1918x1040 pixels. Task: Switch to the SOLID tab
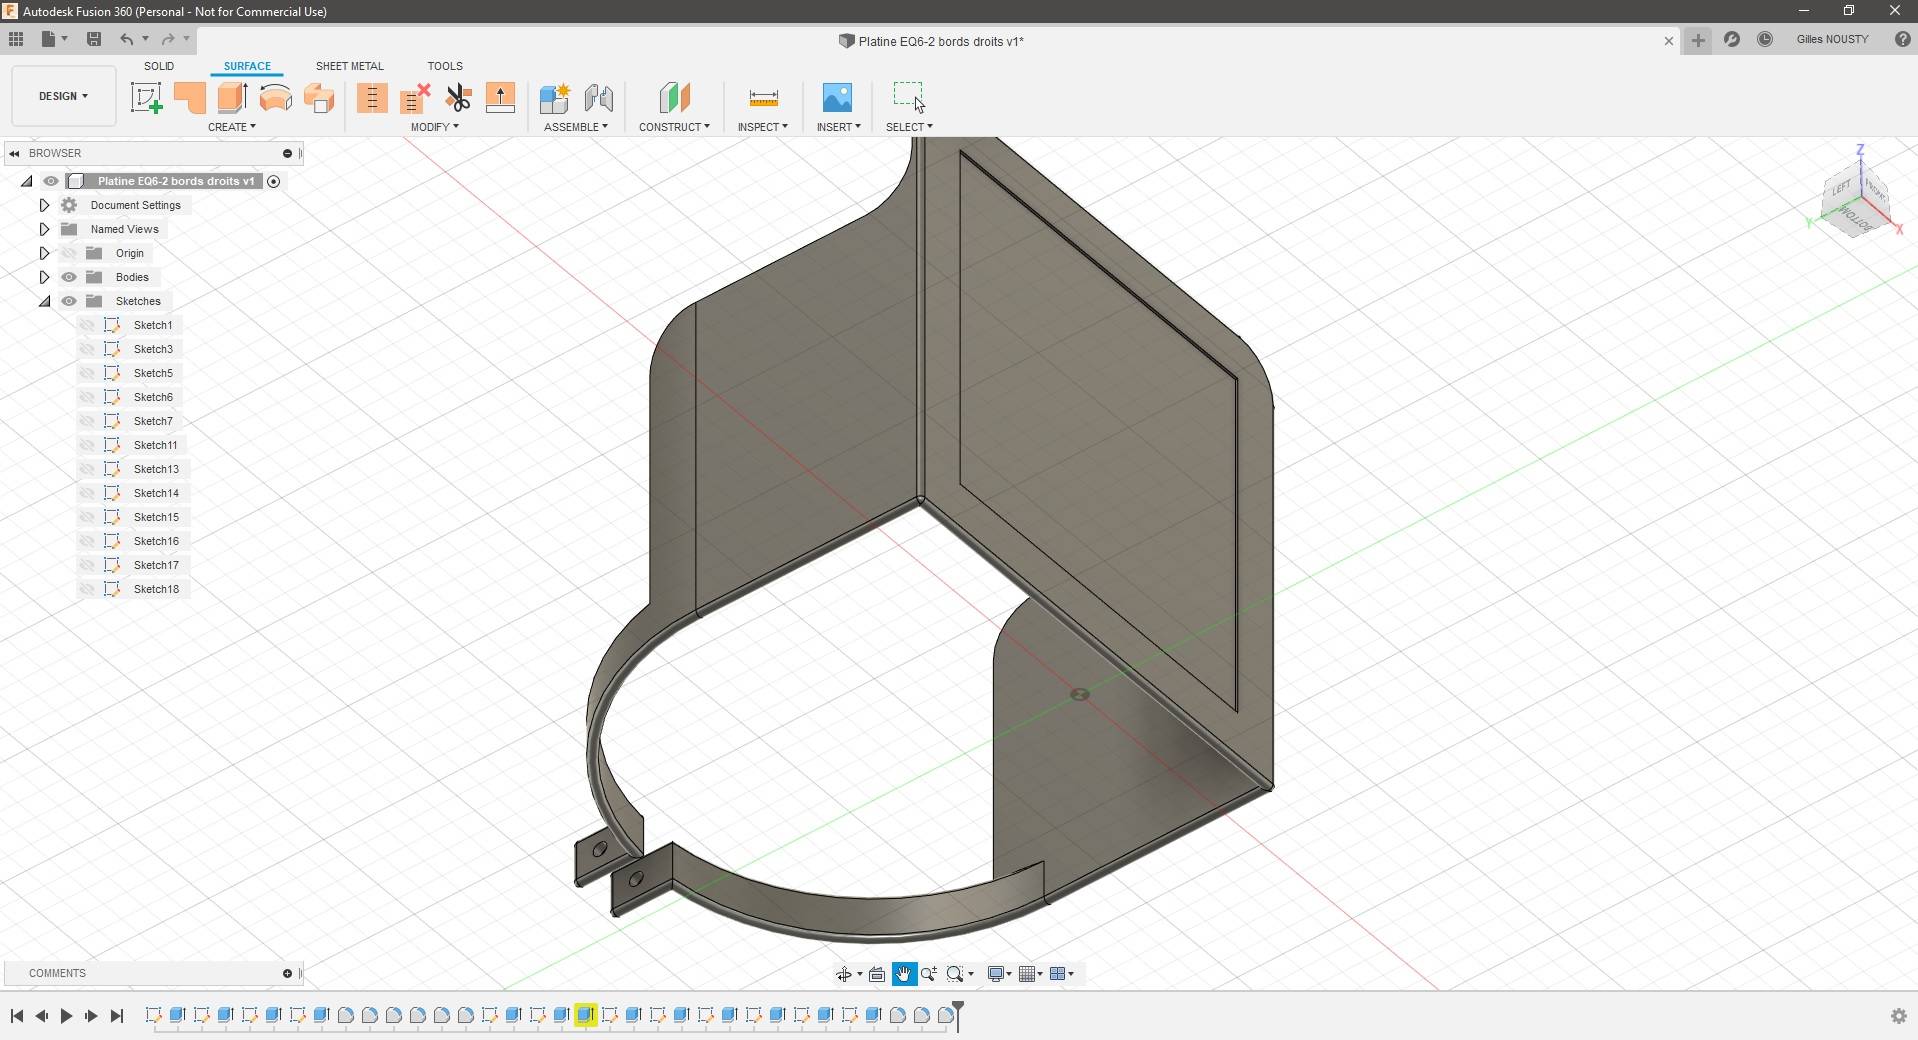[159, 66]
